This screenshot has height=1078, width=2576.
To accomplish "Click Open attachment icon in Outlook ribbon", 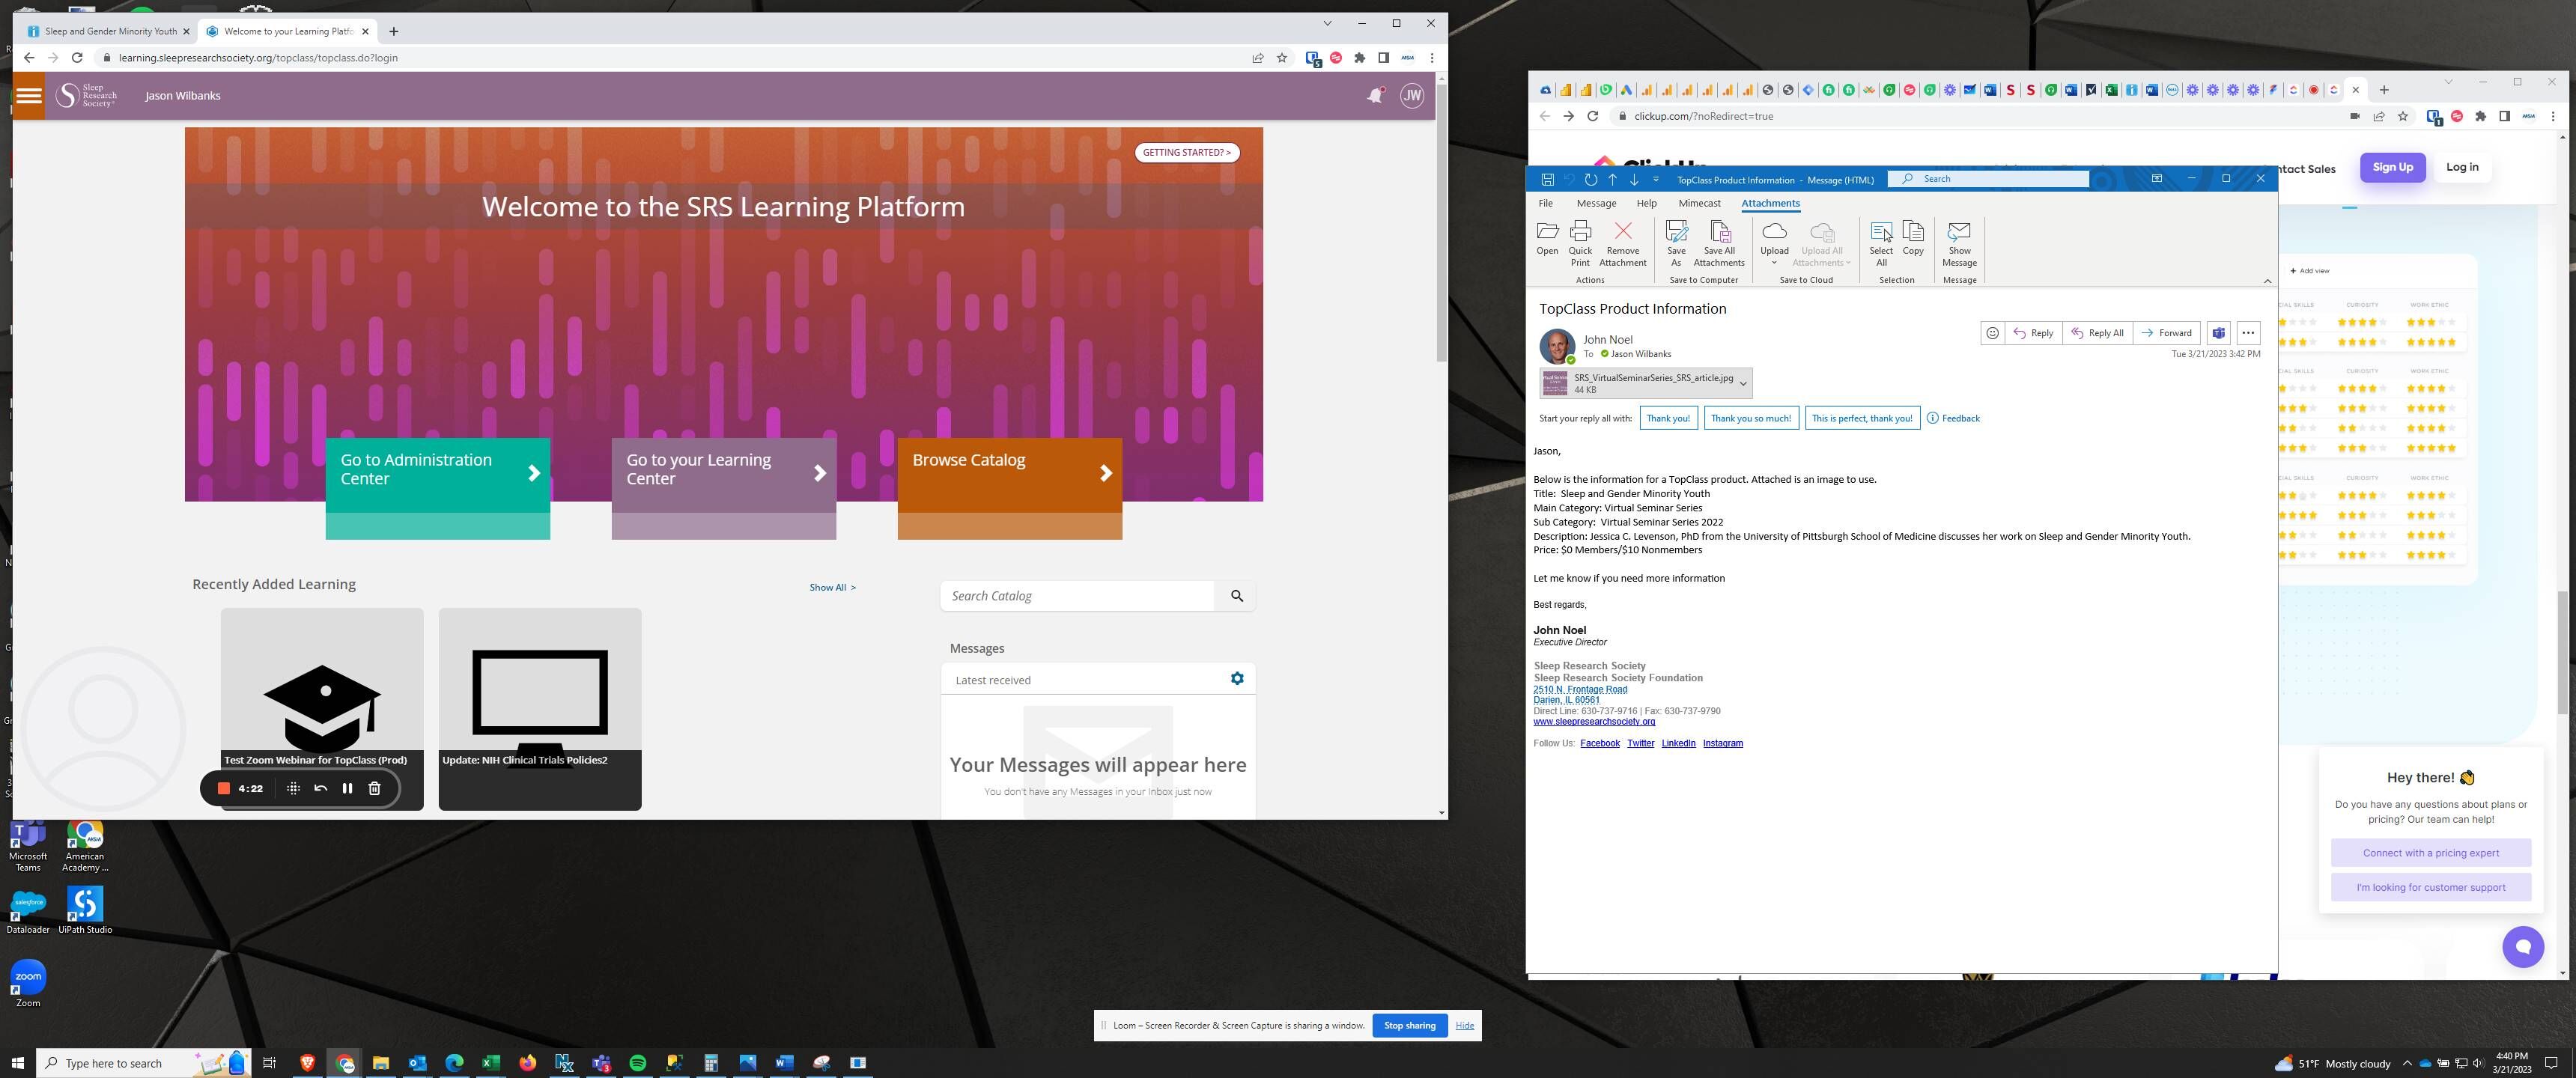I will (x=1547, y=238).
